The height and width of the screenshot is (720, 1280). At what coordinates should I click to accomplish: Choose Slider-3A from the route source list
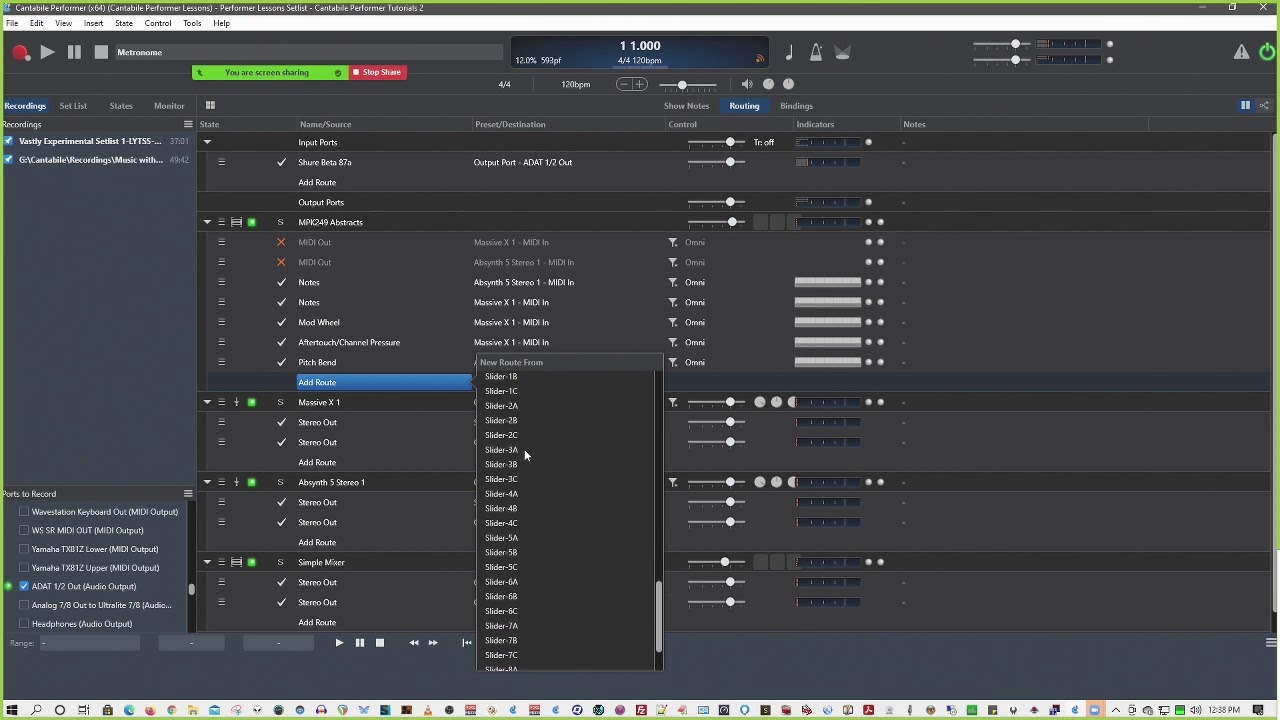(501, 450)
